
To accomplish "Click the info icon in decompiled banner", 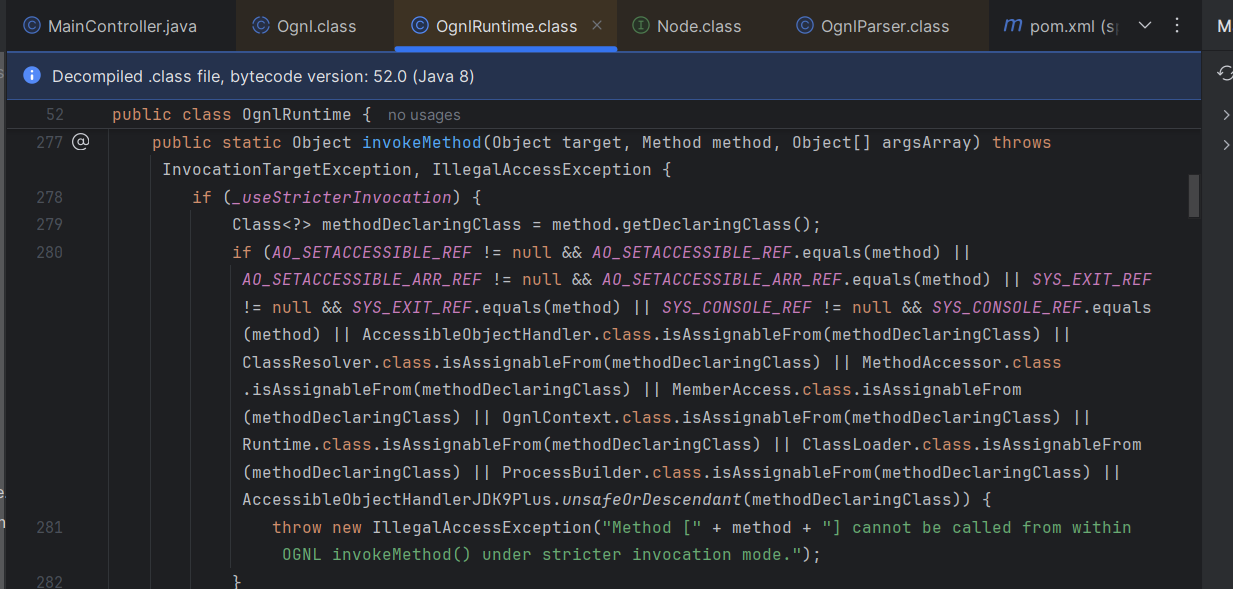I will coord(32,76).
